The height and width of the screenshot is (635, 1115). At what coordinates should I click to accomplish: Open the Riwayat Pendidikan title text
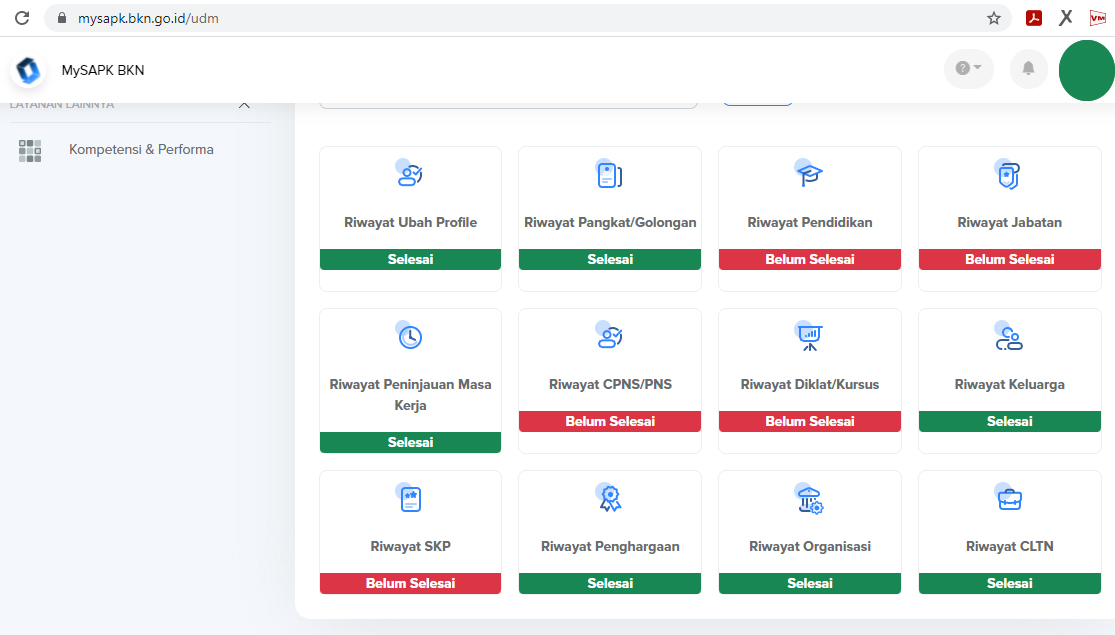(x=810, y=223)
